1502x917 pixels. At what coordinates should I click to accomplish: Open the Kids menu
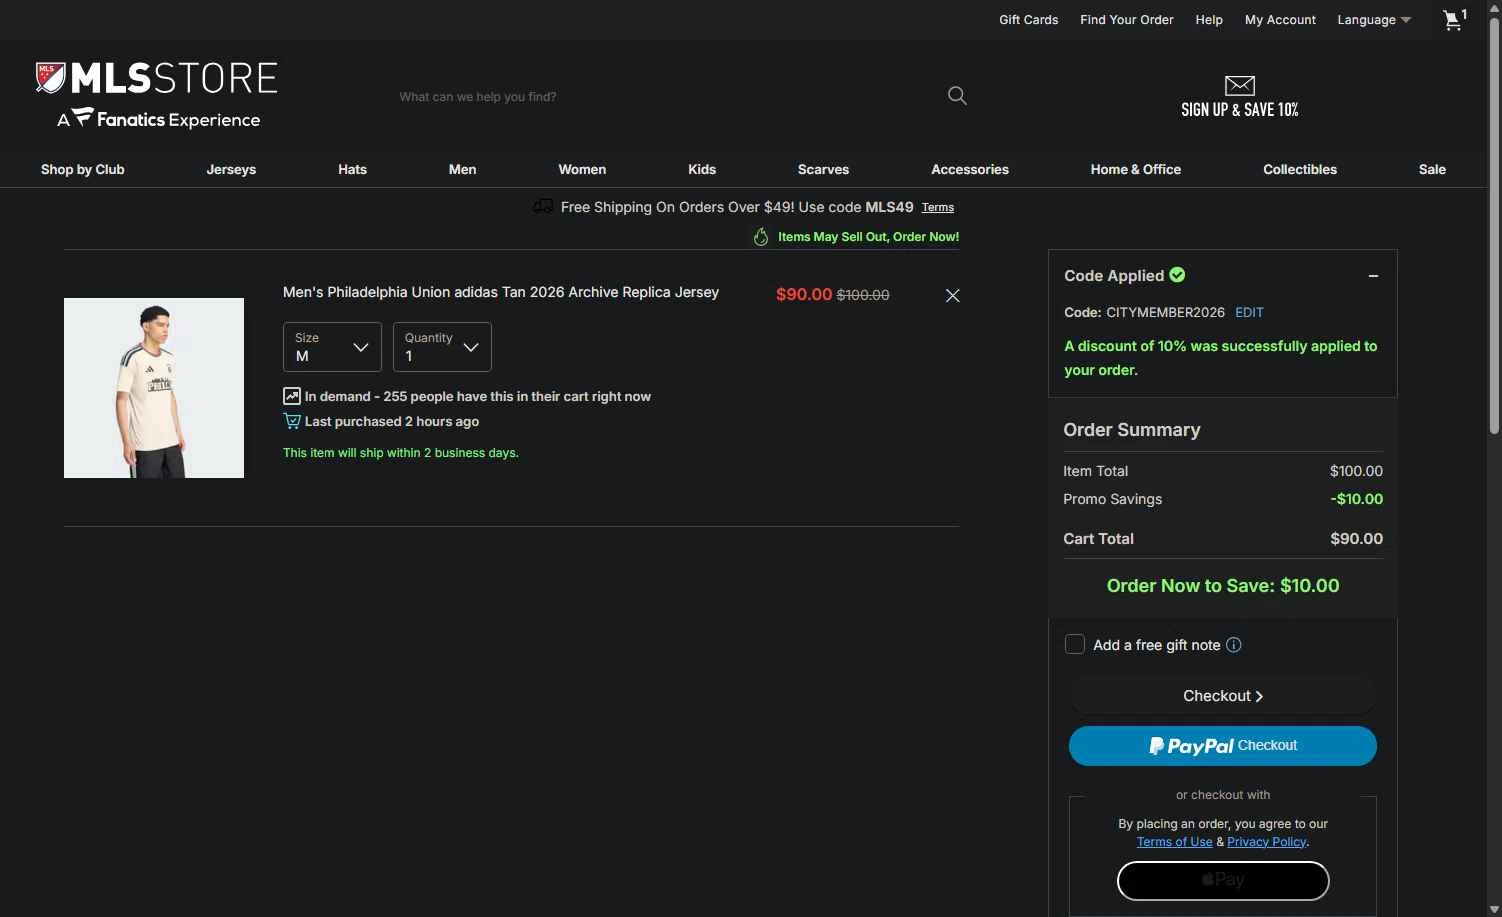(702, 169)
